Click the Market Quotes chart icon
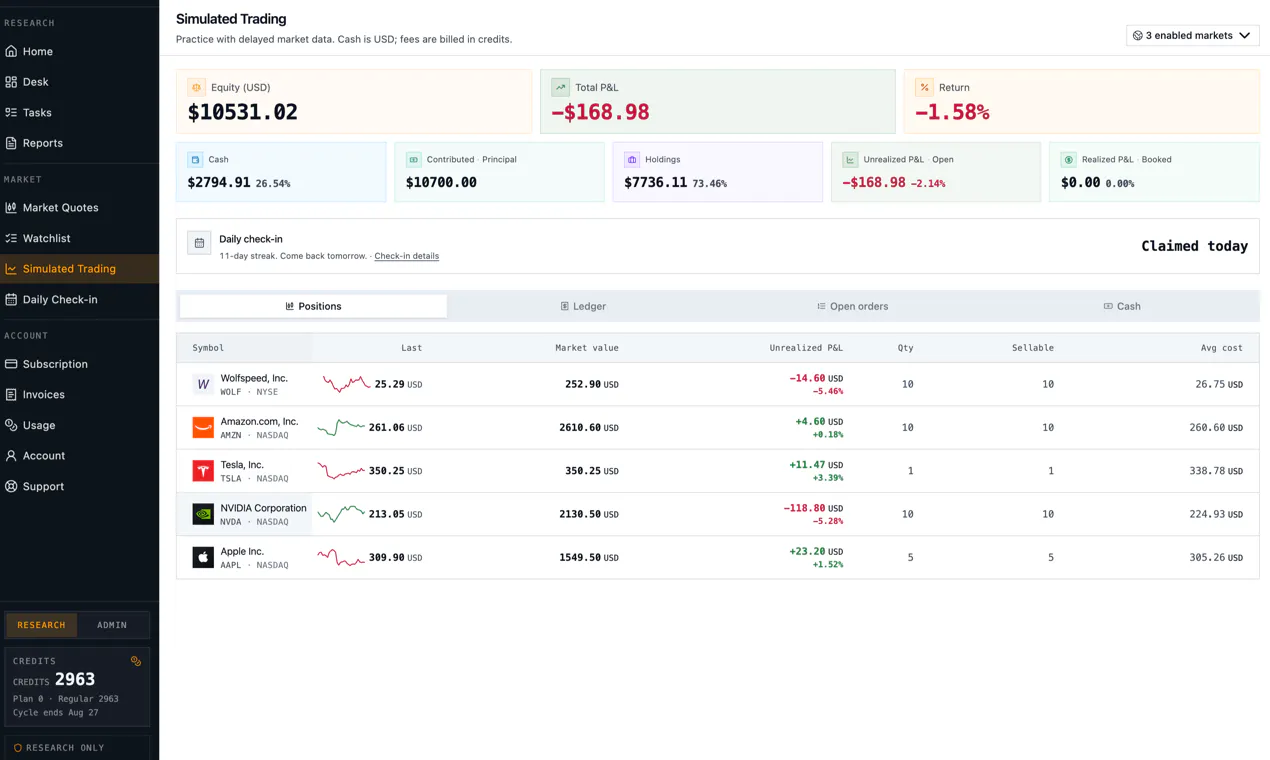This screenshot has height=760, width=1270. pyautogui.click(x=11, y=208)
